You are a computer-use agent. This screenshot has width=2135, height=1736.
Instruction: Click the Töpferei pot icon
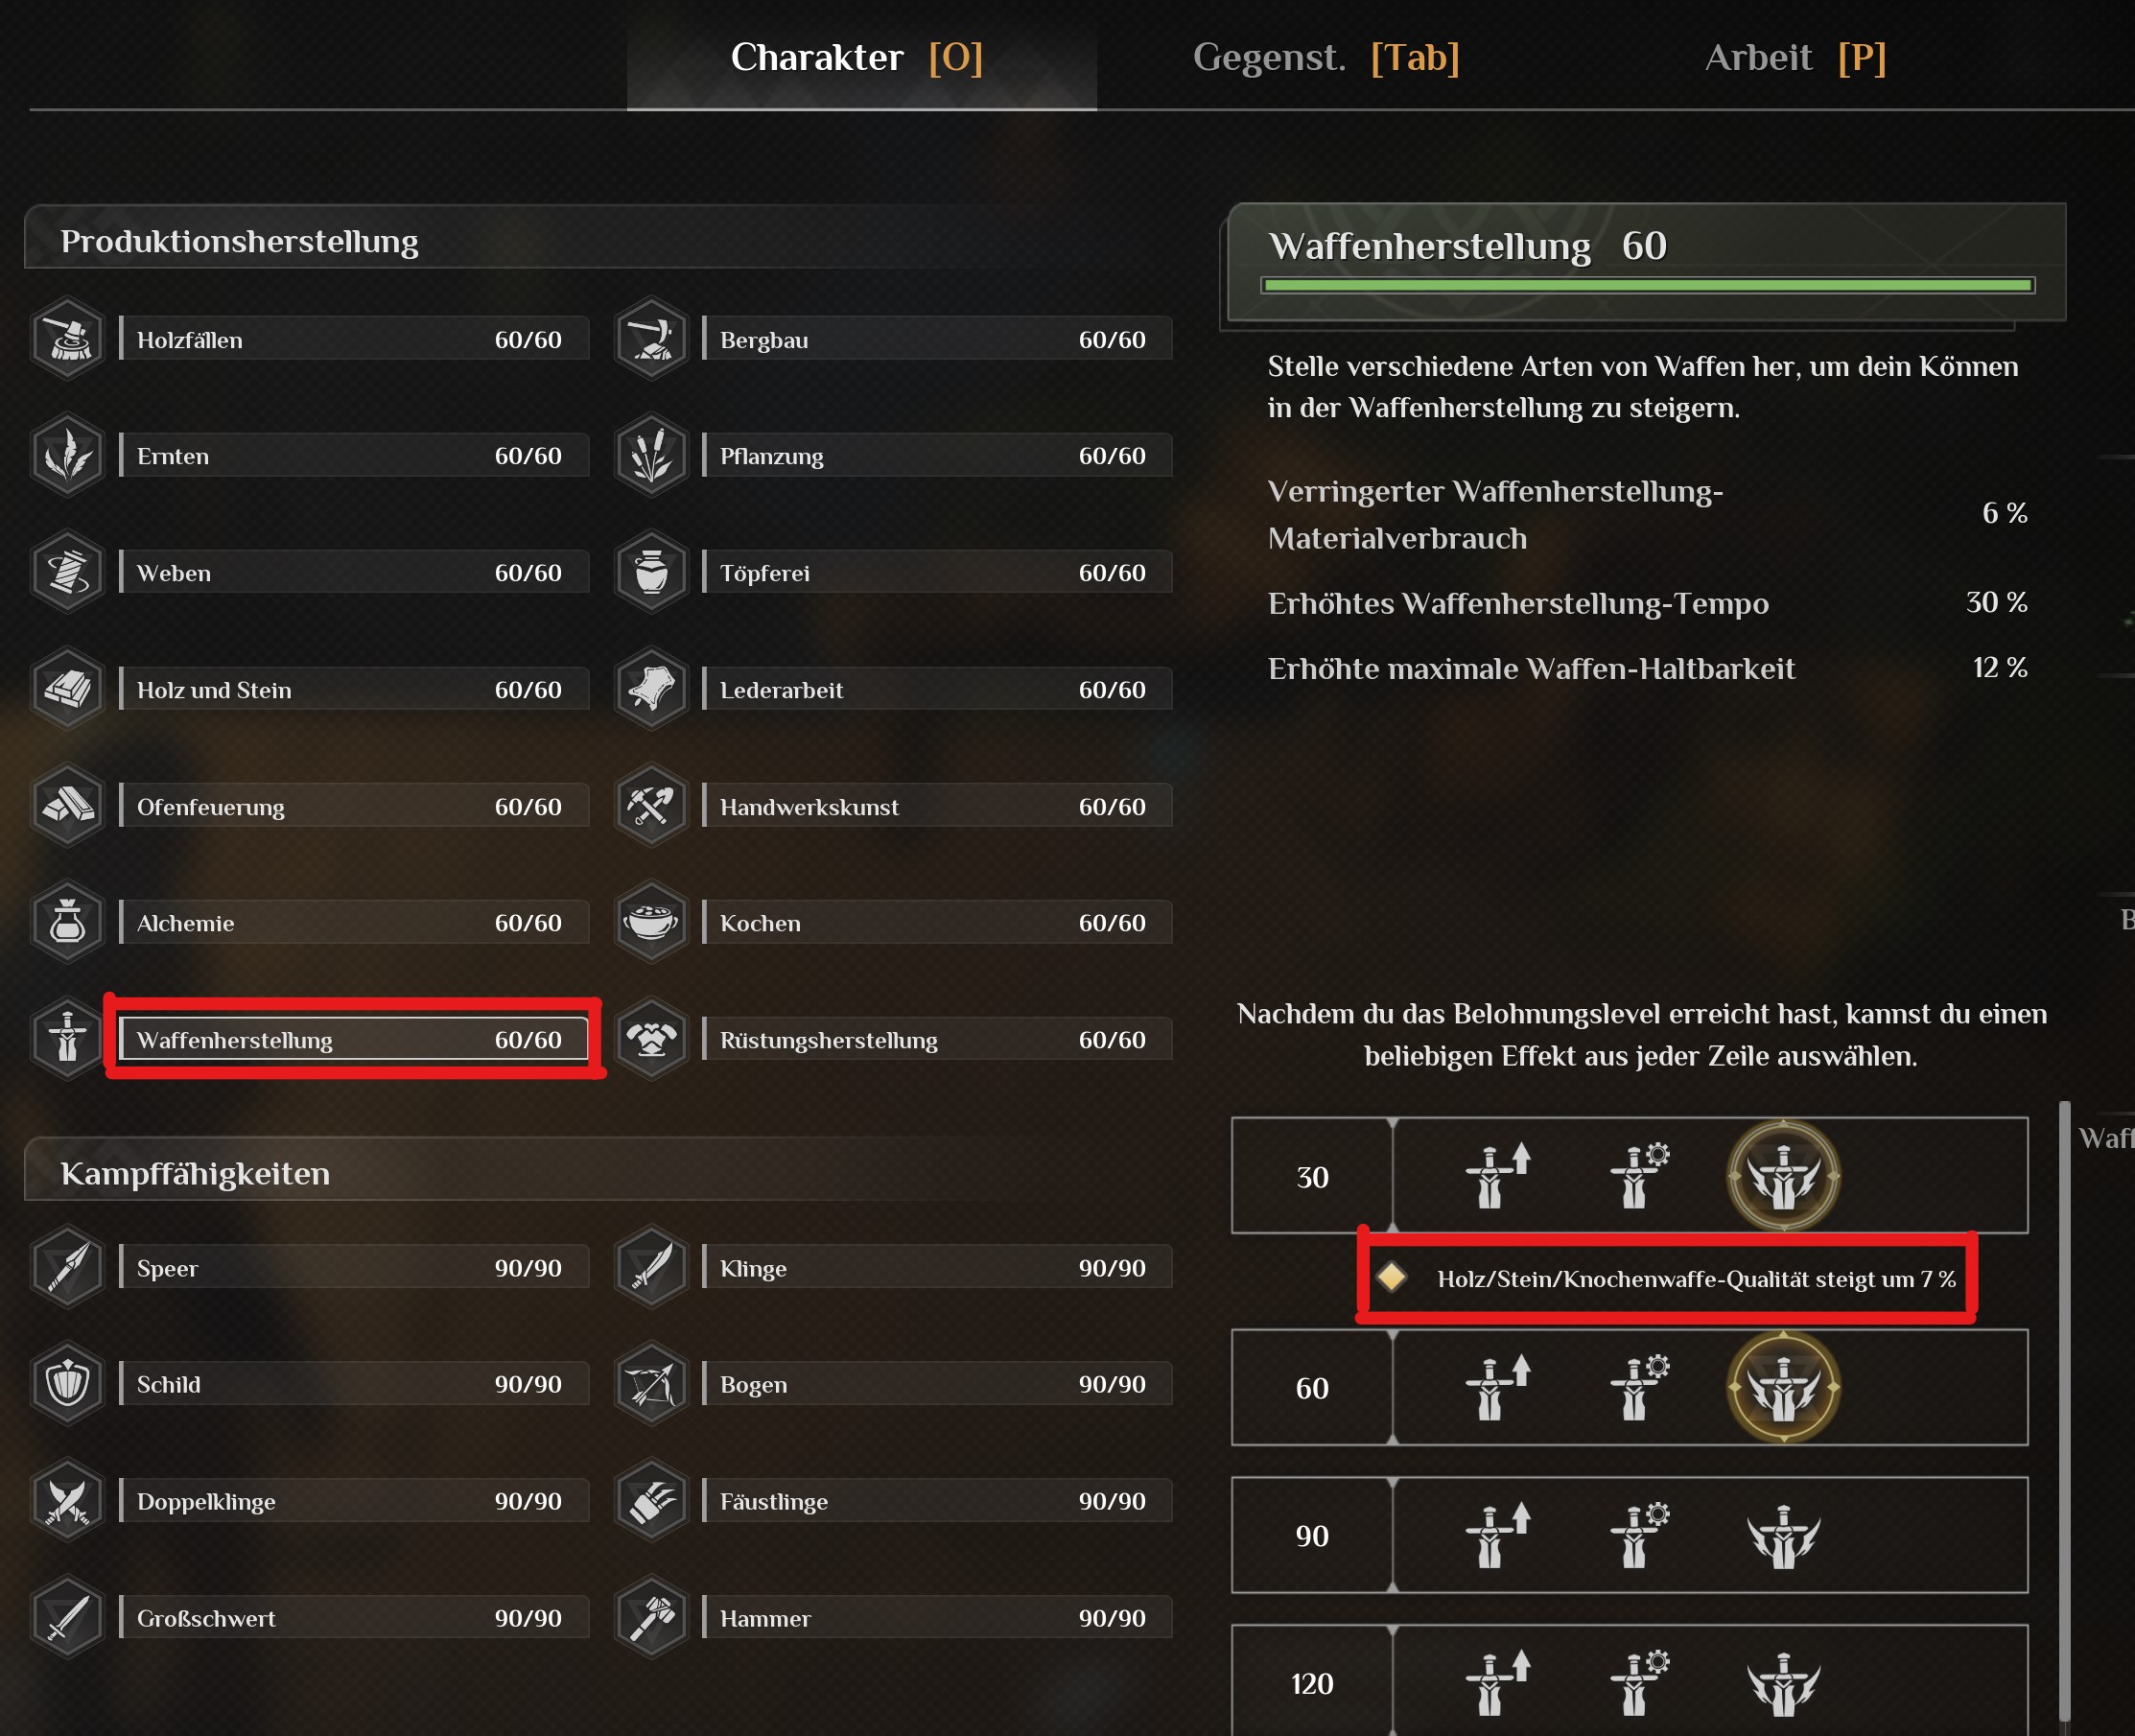tap(651, 572)
